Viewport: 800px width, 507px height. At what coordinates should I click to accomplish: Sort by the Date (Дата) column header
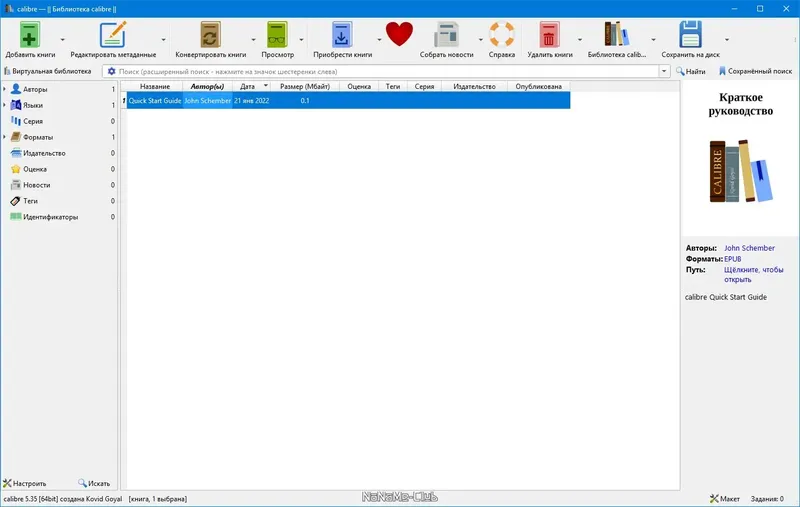click(x=251, y=86)
